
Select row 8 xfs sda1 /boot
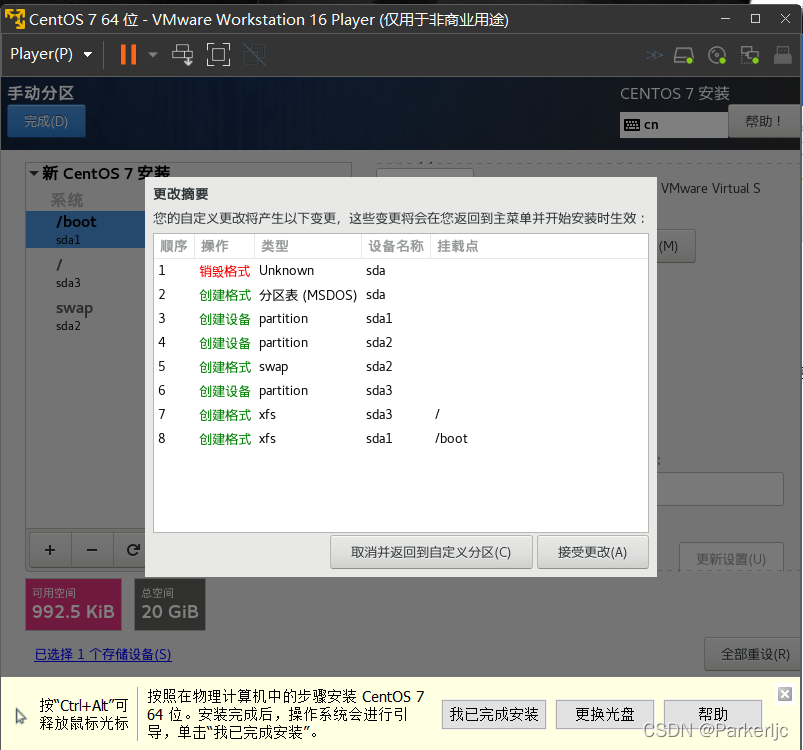click(401, 439)
